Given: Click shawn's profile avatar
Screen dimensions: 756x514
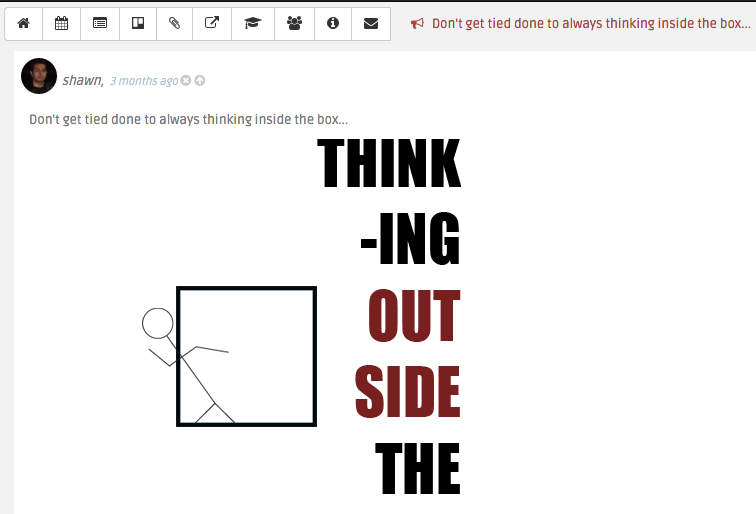Looking at the screenshot, I should 39,76.
